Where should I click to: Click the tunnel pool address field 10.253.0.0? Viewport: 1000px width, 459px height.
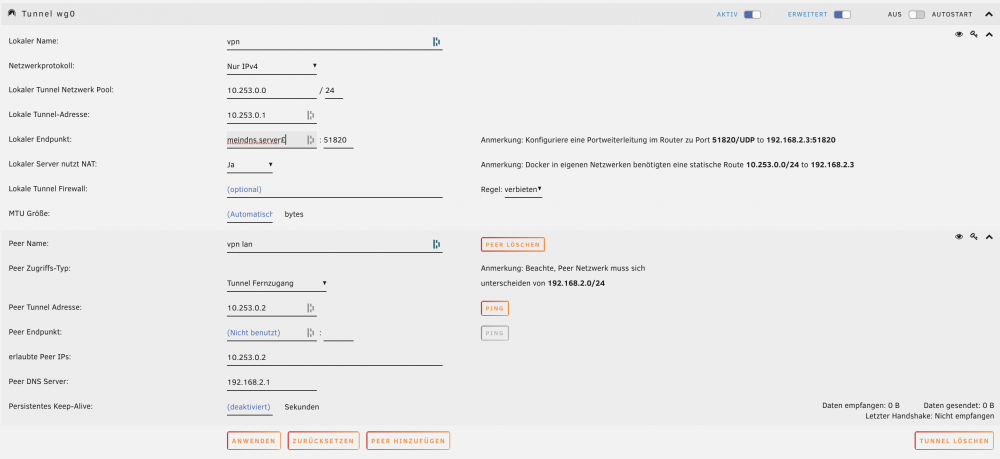pyautogui.click(x=272, y=91)
